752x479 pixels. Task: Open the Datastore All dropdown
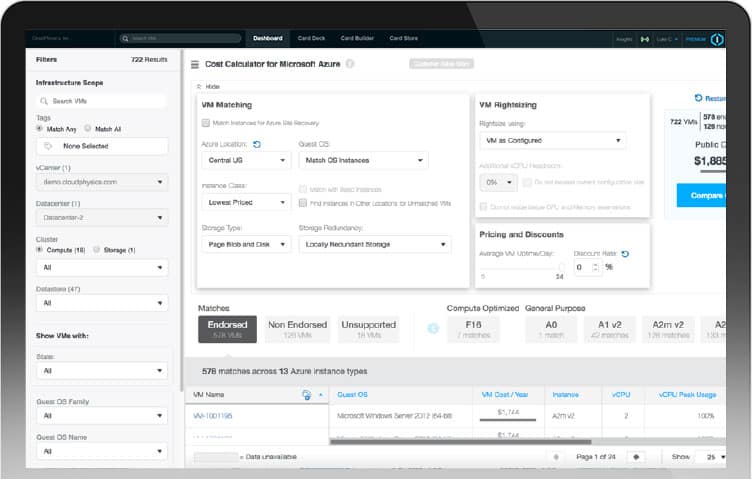102,303
